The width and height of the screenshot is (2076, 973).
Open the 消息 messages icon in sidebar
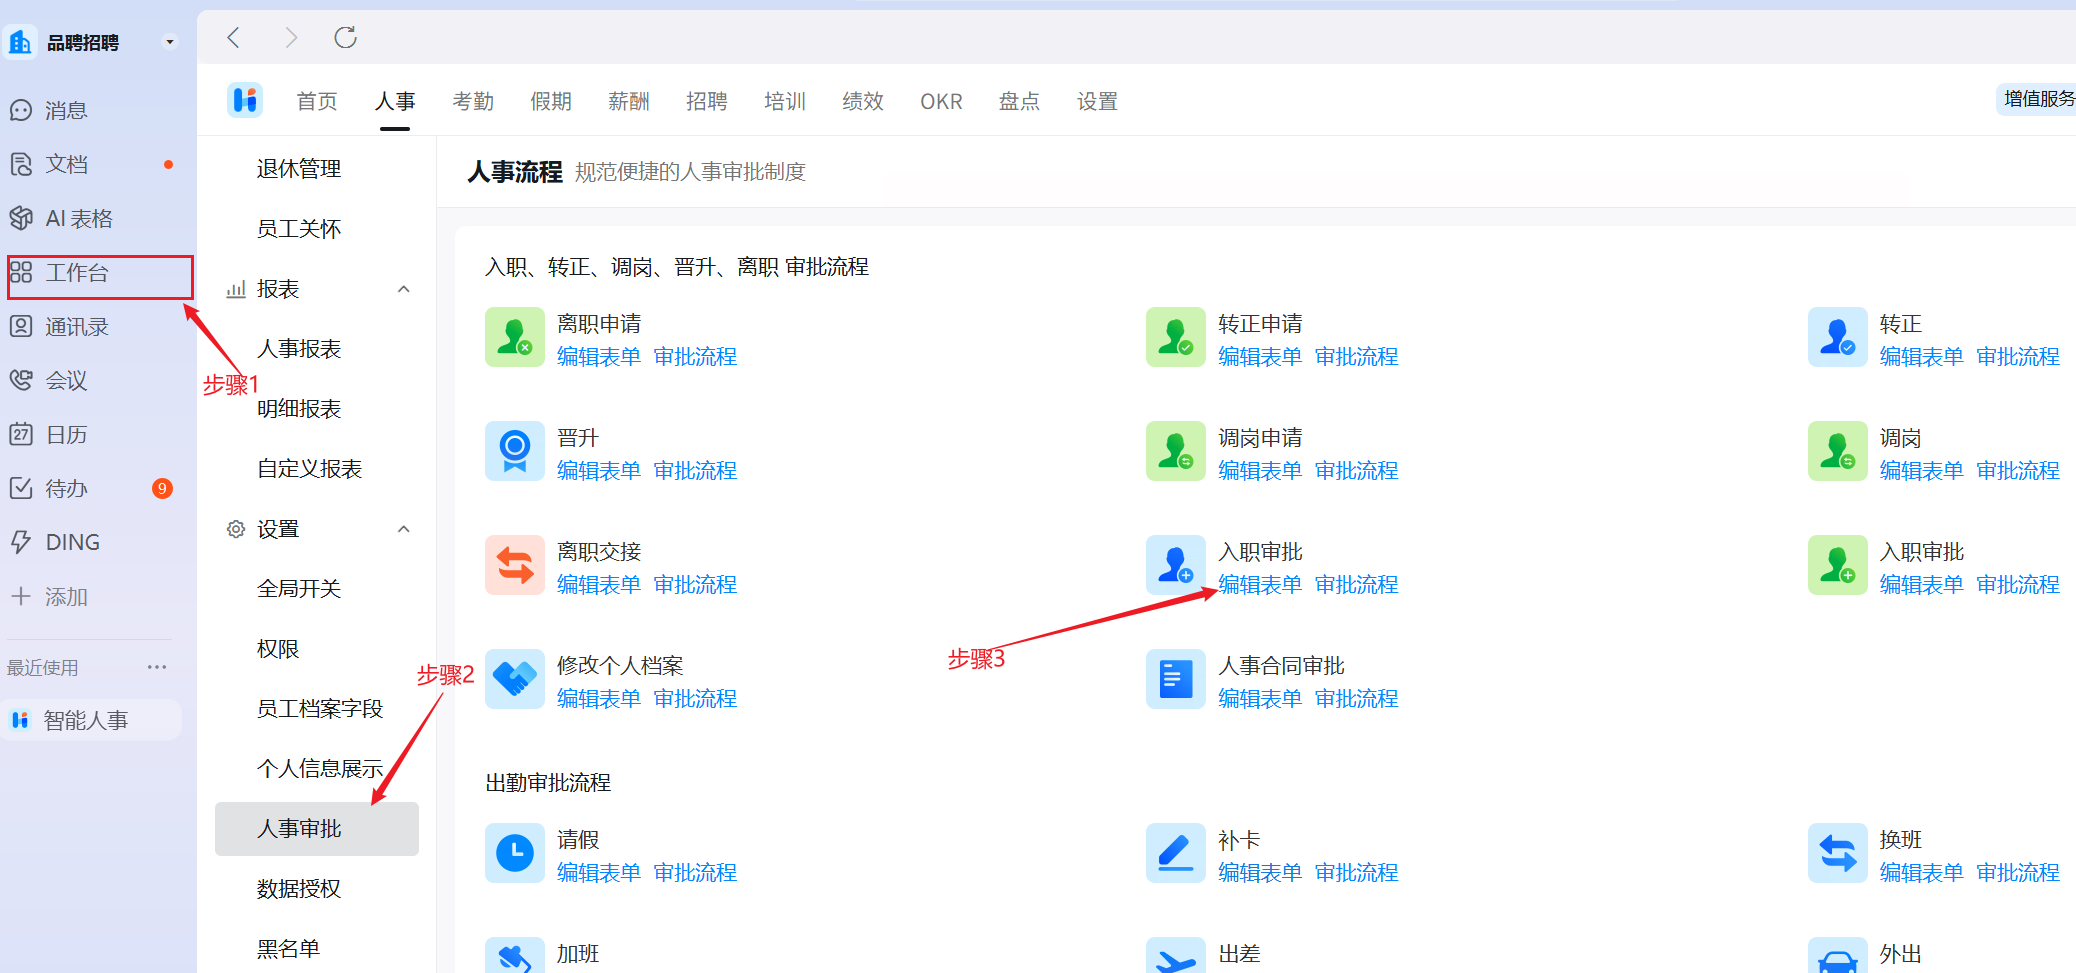pyautogui.click(x=21, y=110)
